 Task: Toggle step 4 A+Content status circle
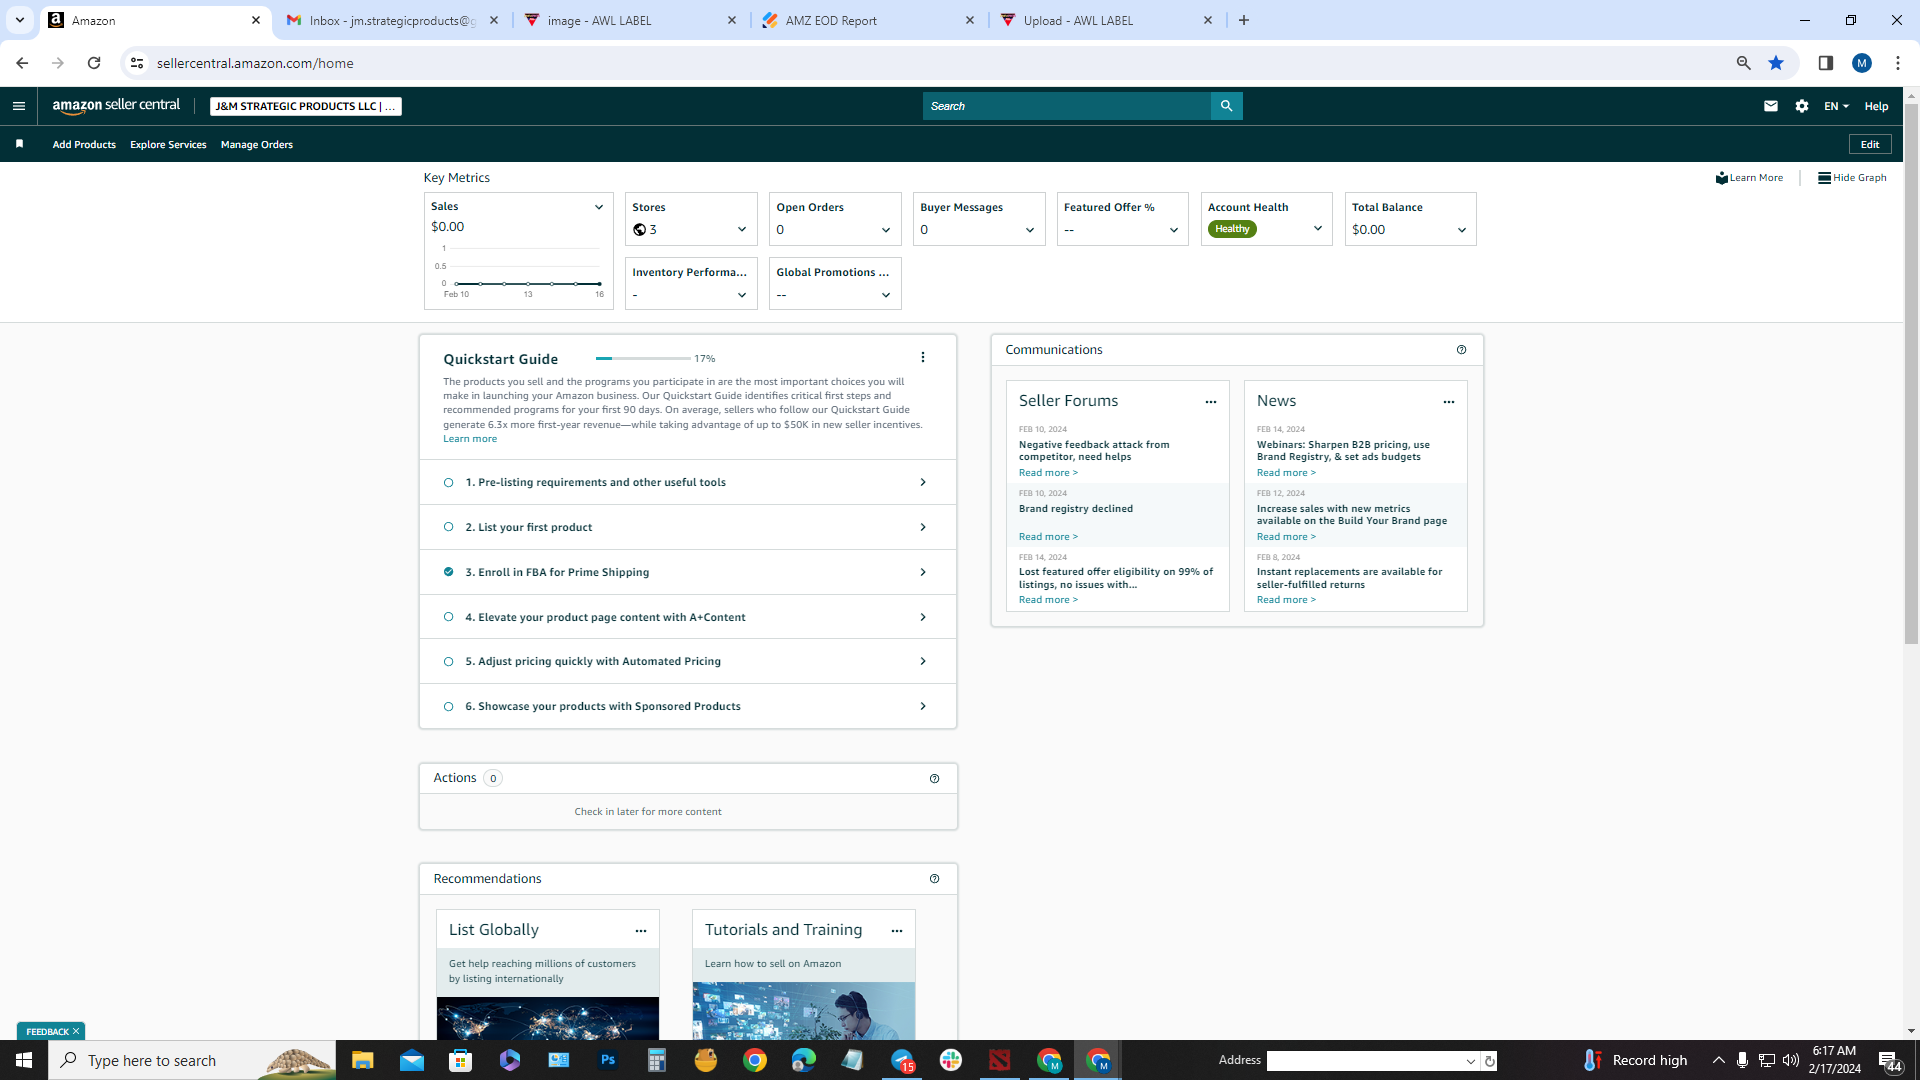pyautogui.click(x=448, y=617)
